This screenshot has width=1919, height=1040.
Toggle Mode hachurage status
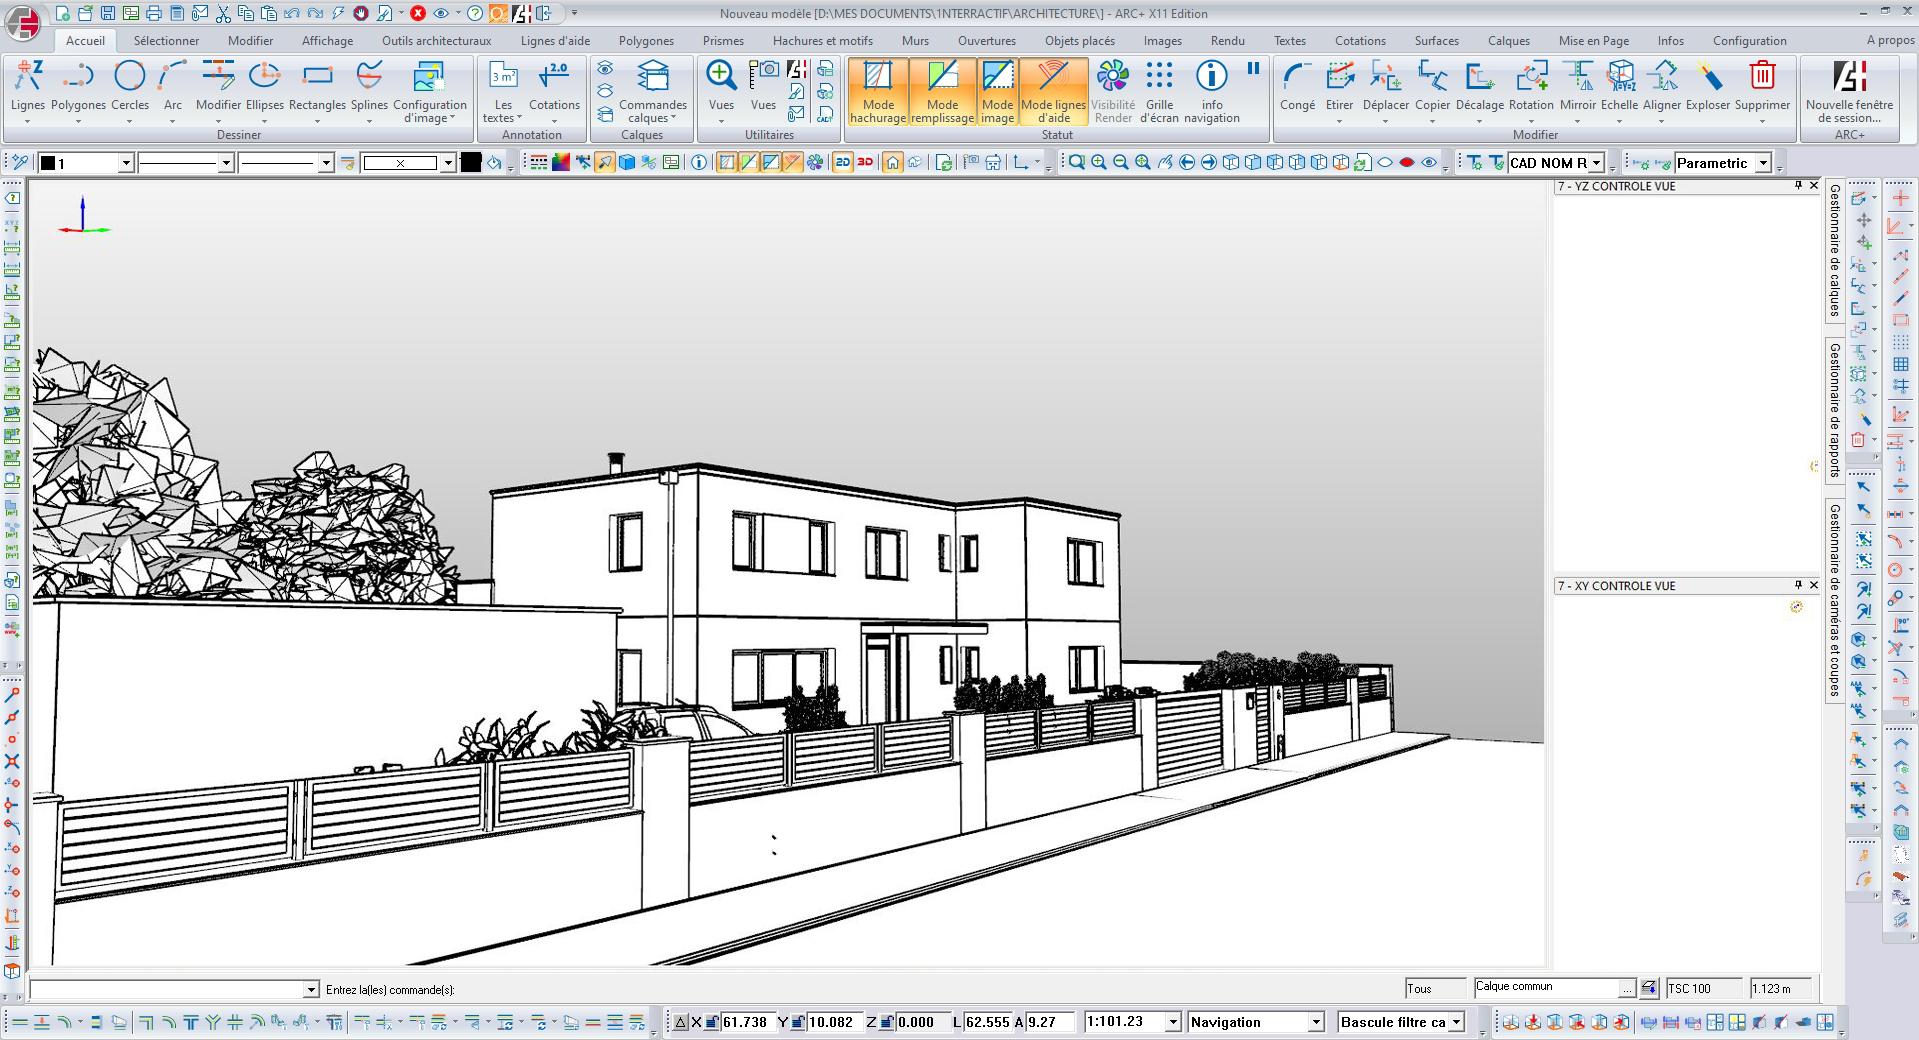coord(878,90)
